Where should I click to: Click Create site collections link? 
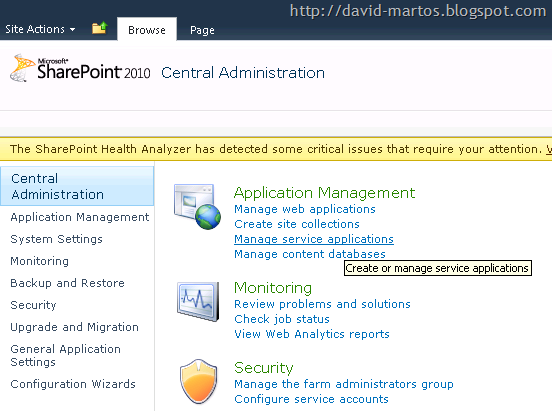297,224
